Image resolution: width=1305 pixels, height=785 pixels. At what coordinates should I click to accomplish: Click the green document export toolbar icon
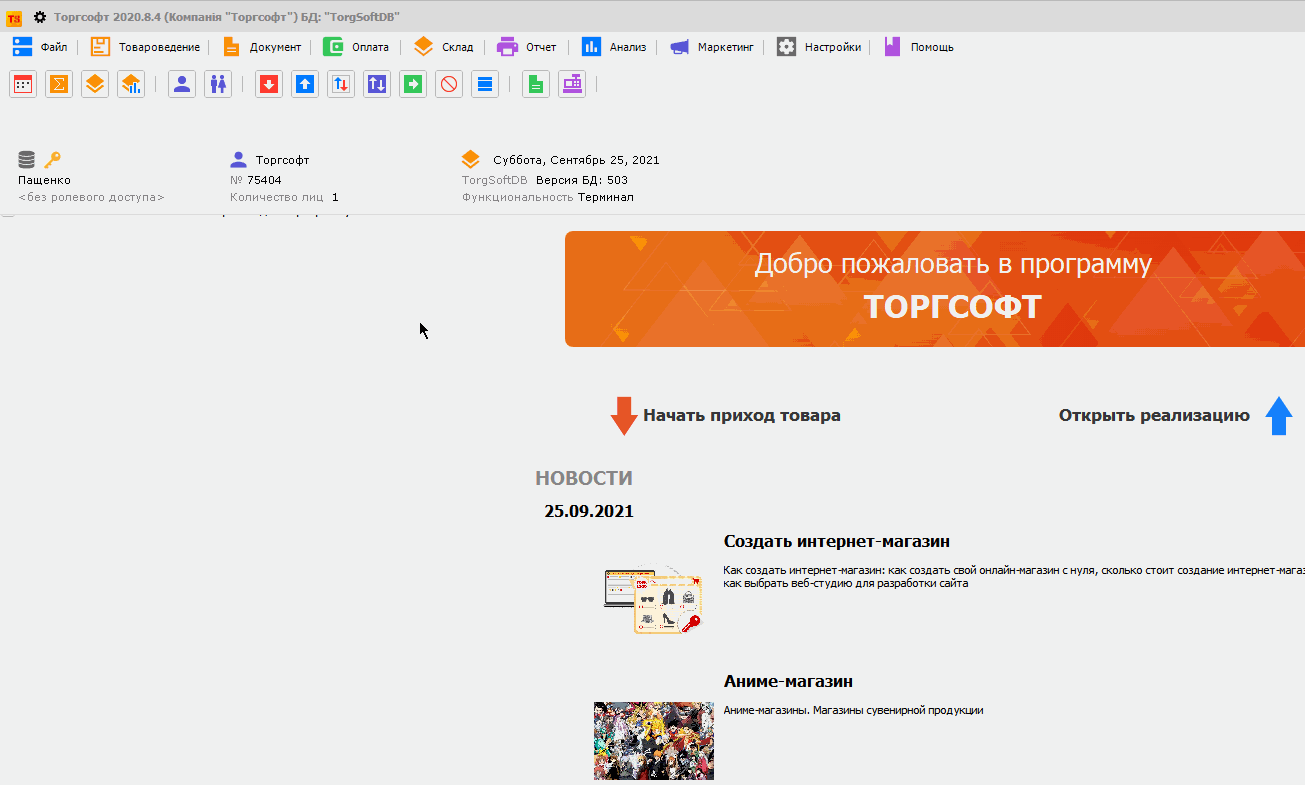click(535, 84)
